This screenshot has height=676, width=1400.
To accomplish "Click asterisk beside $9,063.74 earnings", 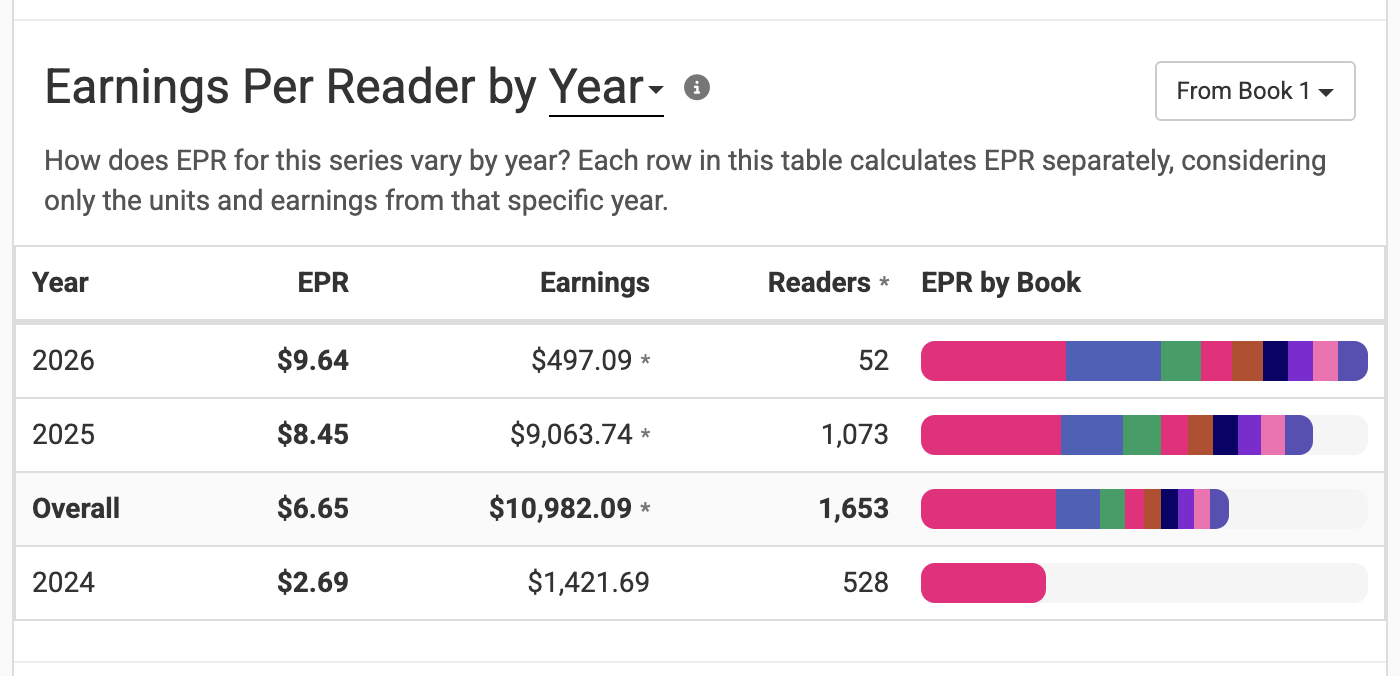I will (x=645, y=435).
